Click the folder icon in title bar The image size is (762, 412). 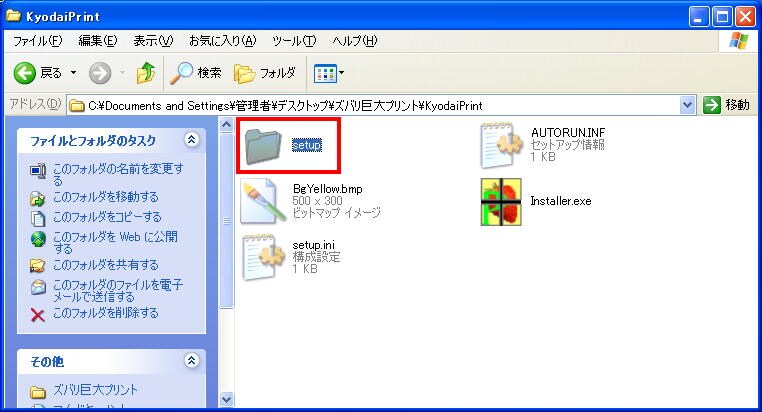point(13,16)
